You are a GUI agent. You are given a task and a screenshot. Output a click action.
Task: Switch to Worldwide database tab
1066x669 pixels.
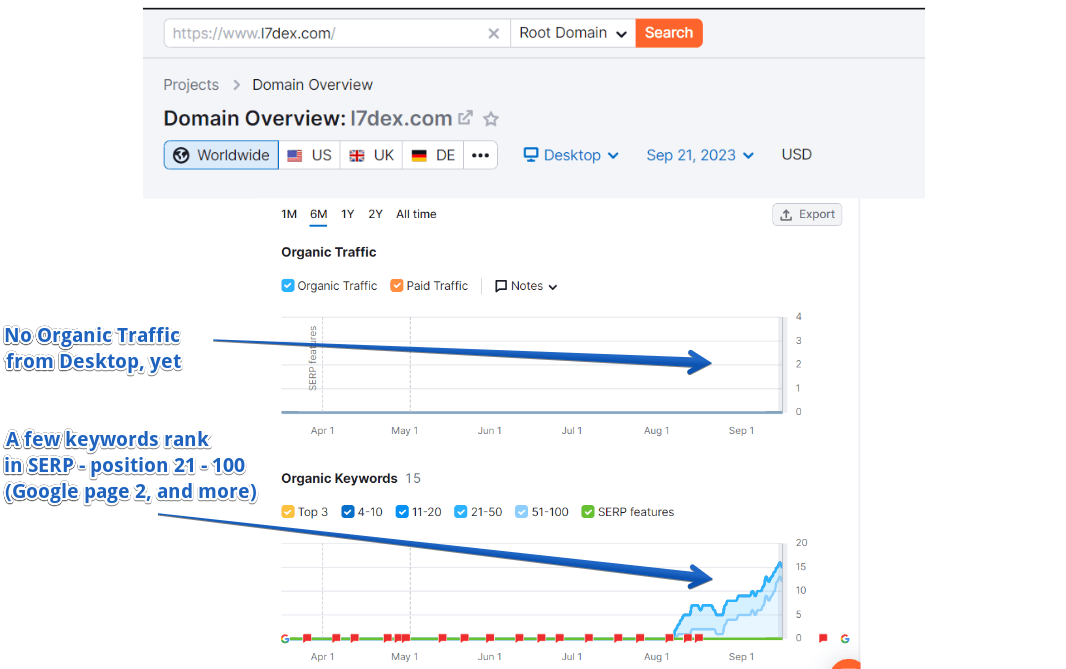click(221, 155)
